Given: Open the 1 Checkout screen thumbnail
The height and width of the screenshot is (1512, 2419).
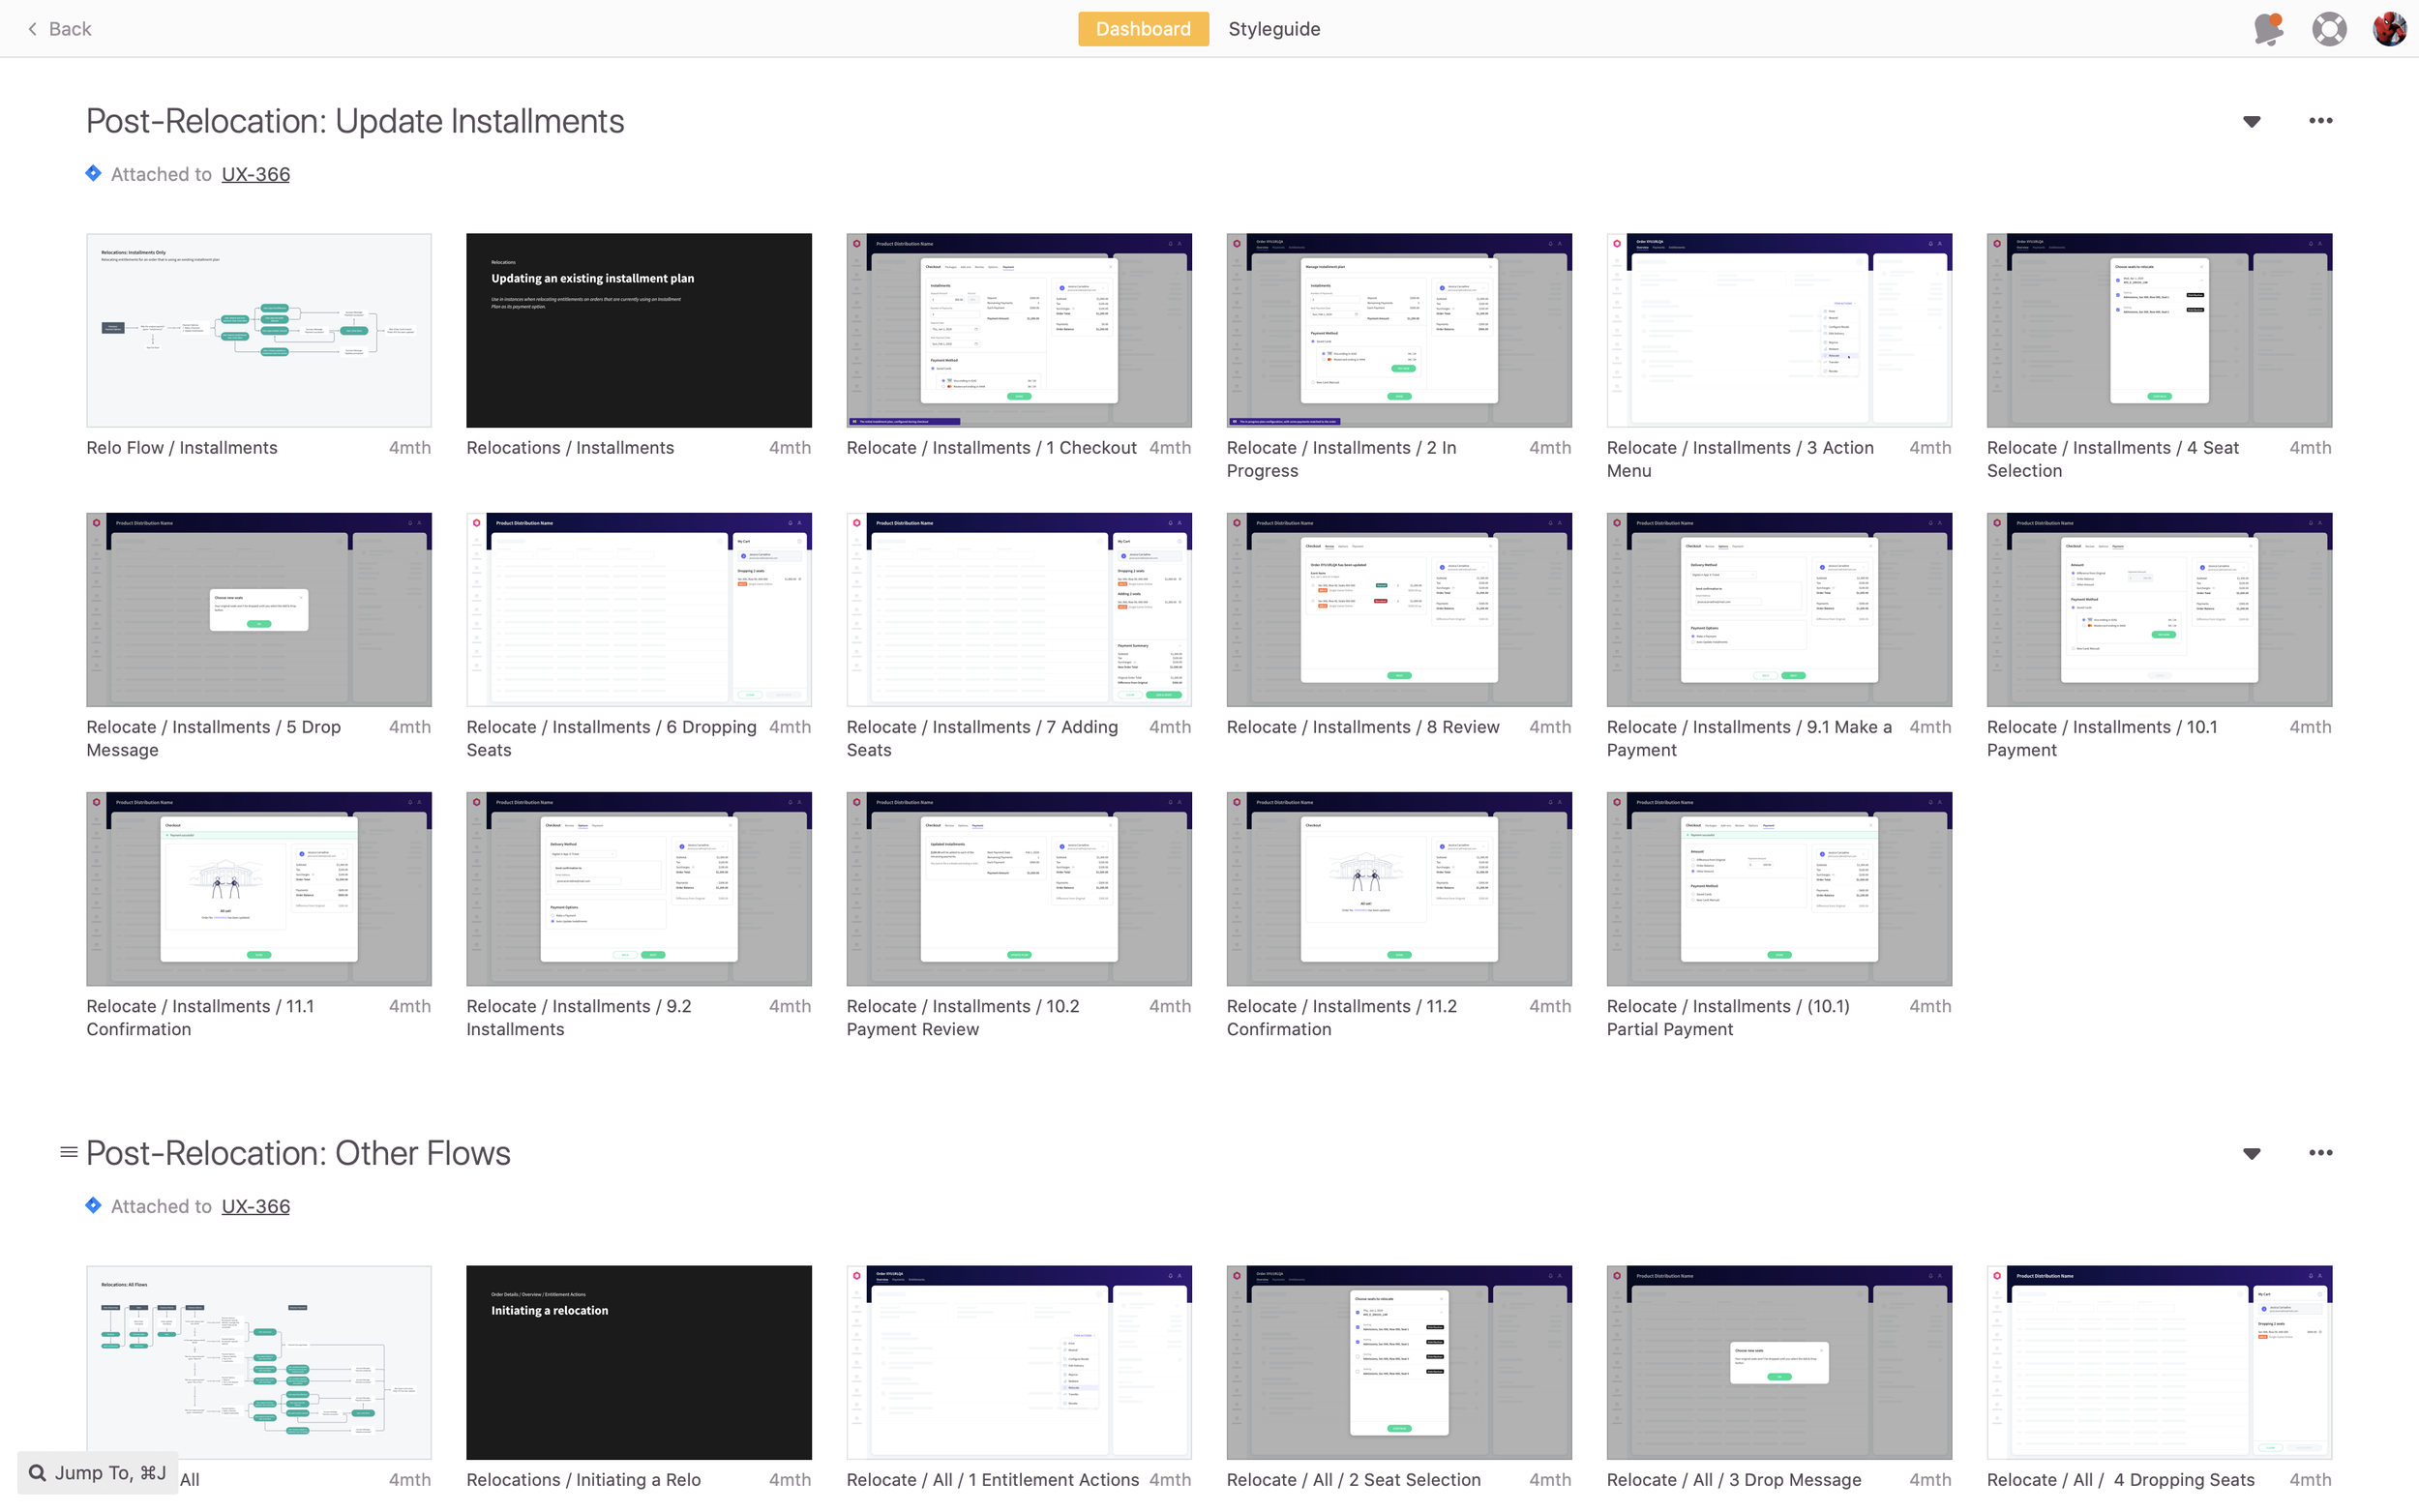Looking at the screenshot, I should tap(1019, 330).
